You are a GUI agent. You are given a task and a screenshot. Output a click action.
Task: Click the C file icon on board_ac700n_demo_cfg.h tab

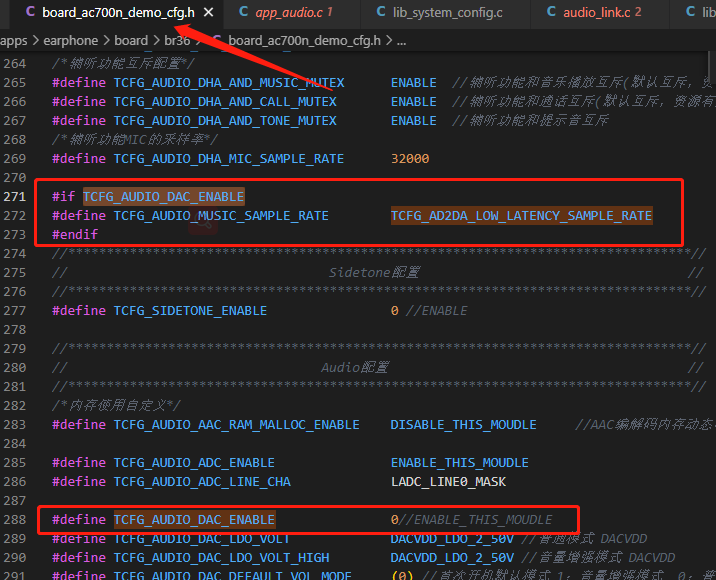(x=31, y=12)
